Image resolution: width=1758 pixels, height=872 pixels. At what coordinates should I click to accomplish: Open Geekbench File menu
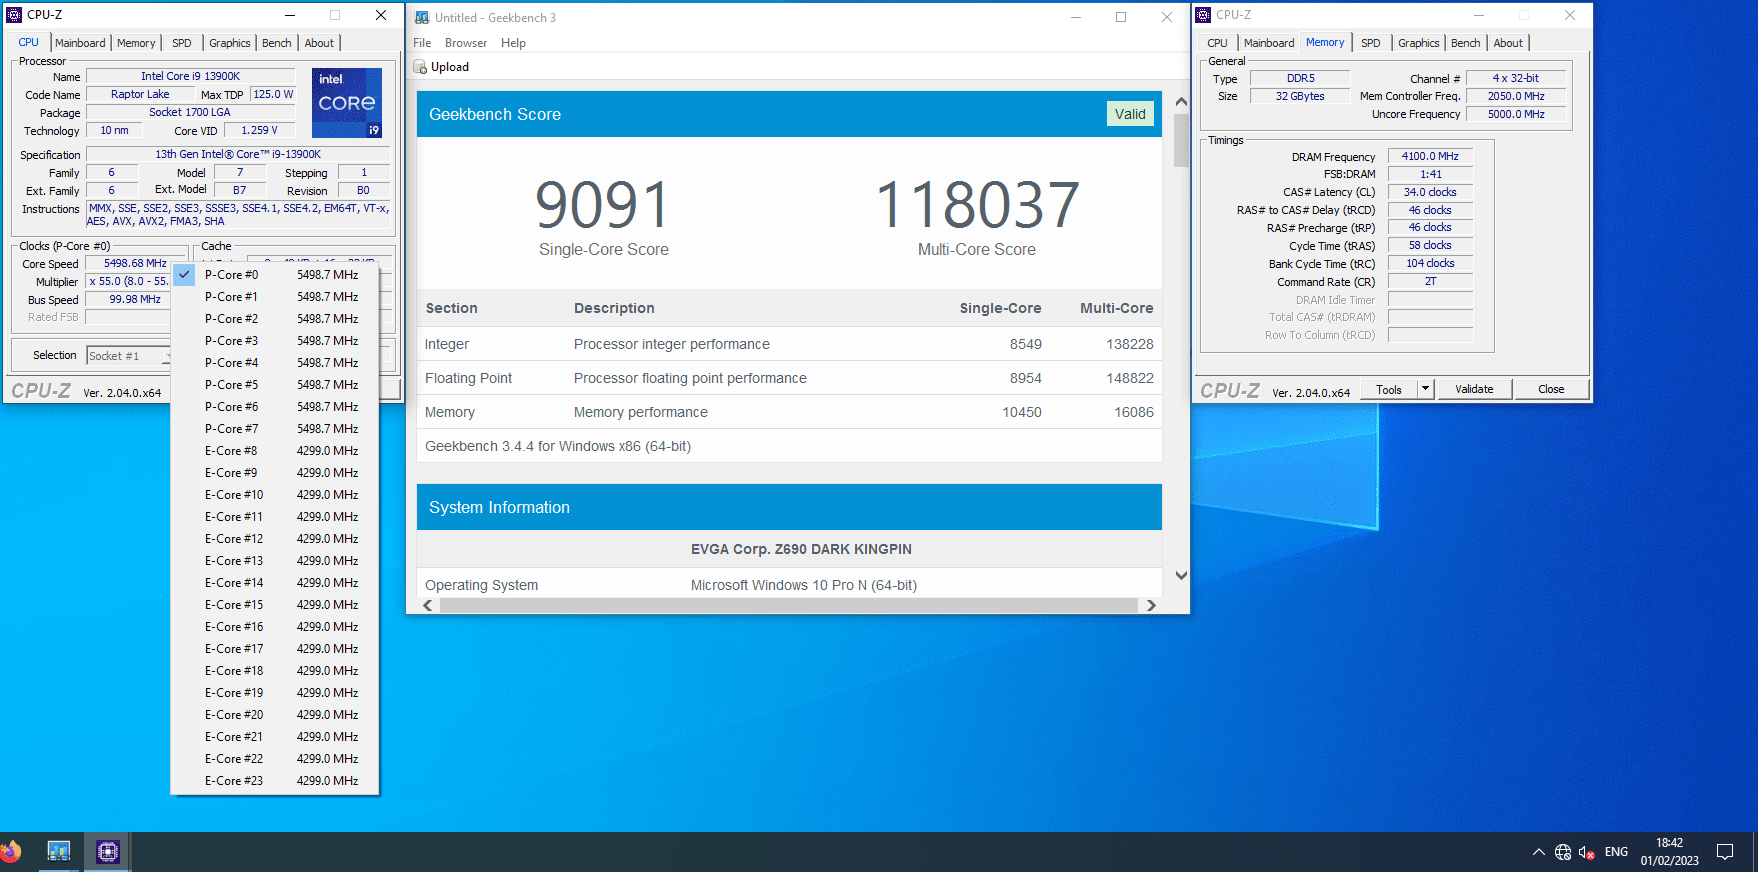tap(422, 43)
